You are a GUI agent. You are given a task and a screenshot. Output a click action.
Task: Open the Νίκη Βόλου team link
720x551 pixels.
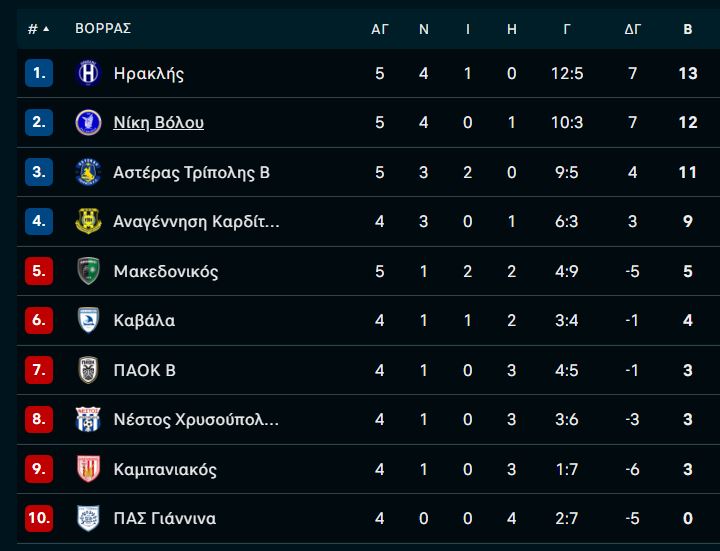pos(159,122)
